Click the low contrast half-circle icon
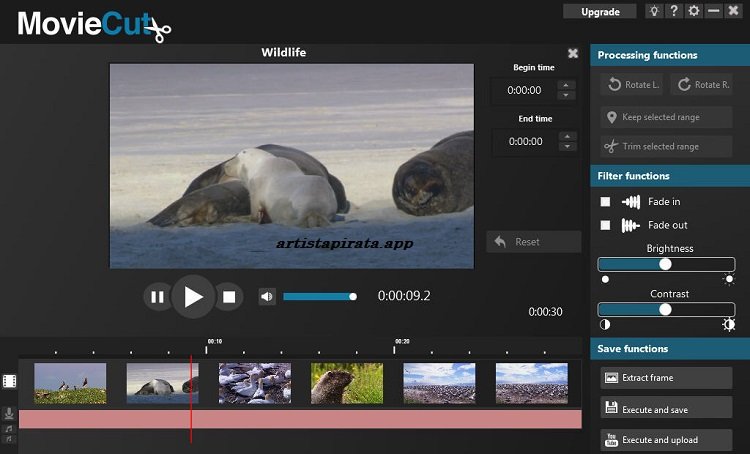 click(605, 325)
